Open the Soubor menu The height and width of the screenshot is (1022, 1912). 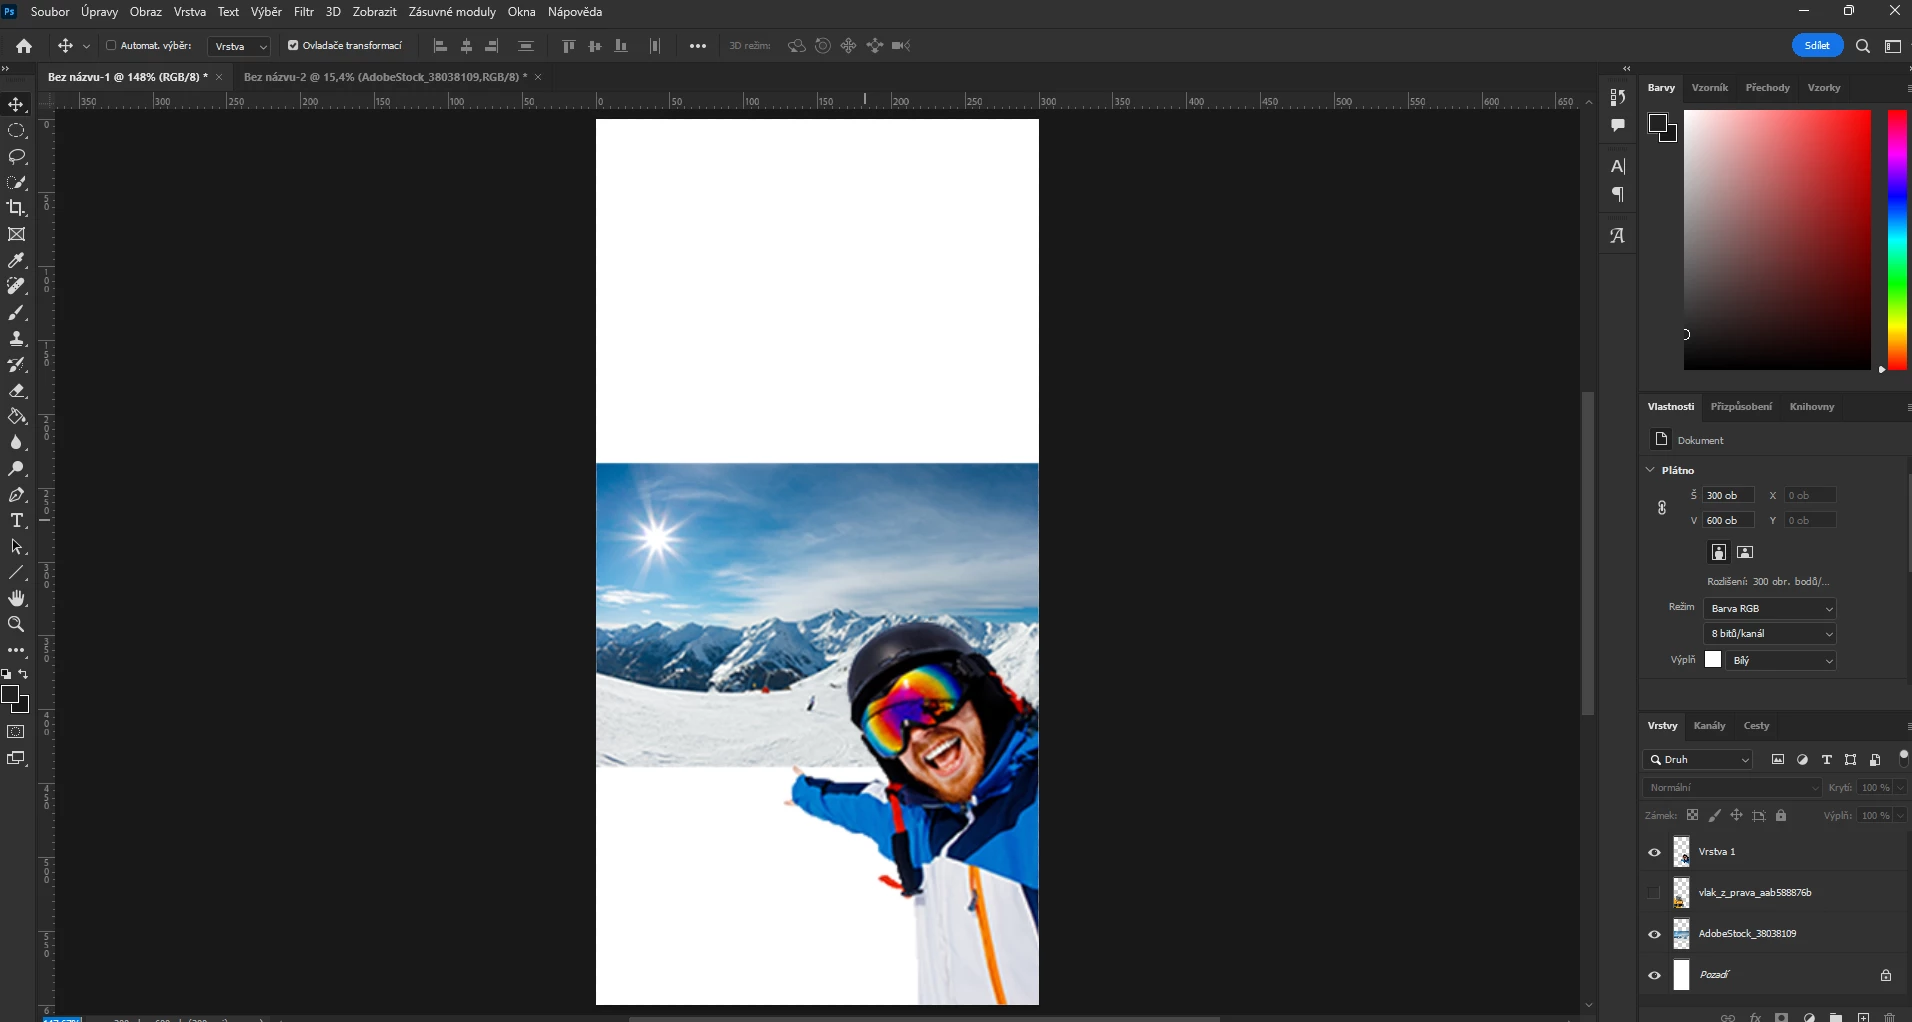(50, 12)
